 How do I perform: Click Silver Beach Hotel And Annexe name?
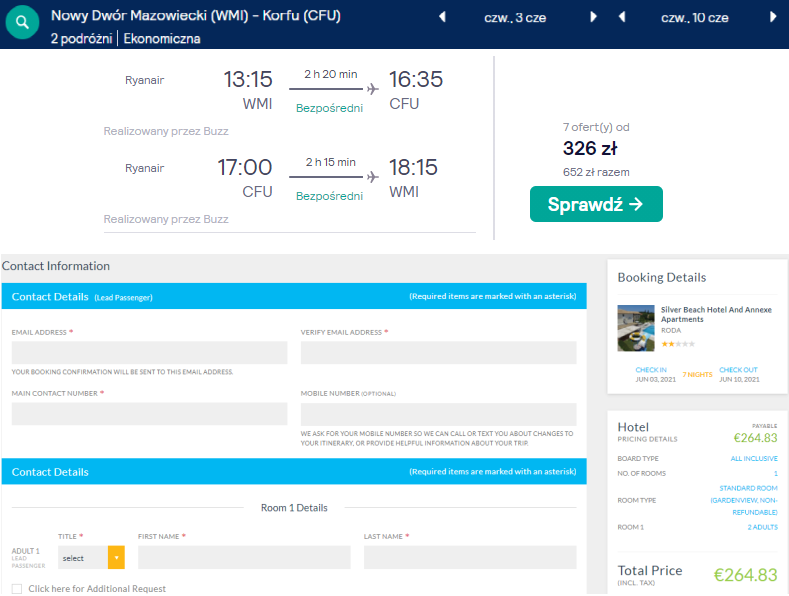(x=716, y=314)
